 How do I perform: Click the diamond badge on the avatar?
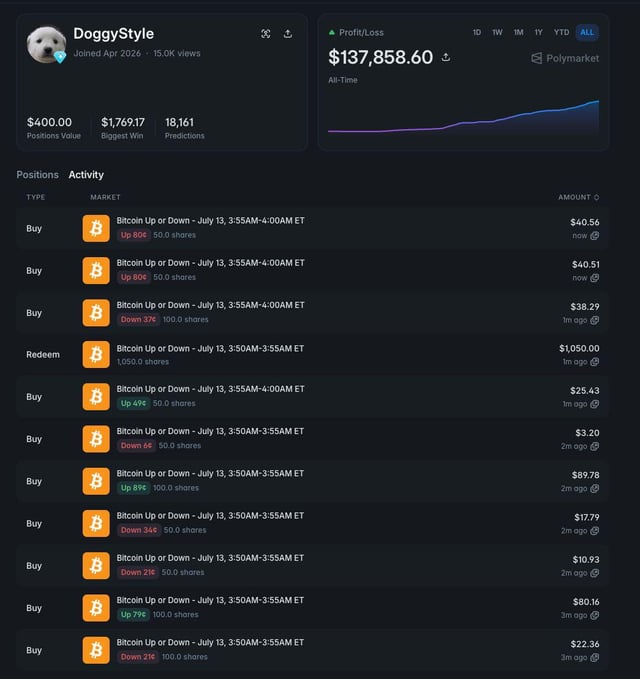(60, 57)
